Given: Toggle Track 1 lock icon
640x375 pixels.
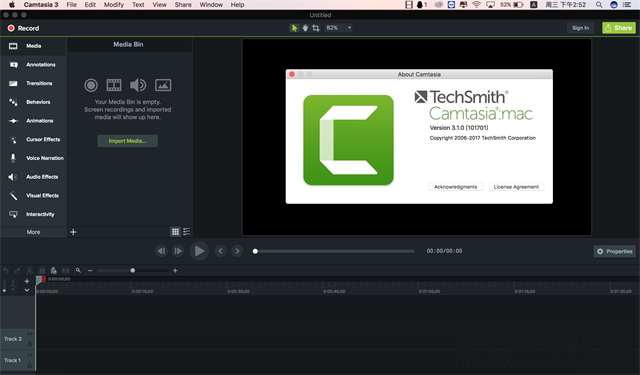Looking at the screenshot, I should click(x=30, y=365).
